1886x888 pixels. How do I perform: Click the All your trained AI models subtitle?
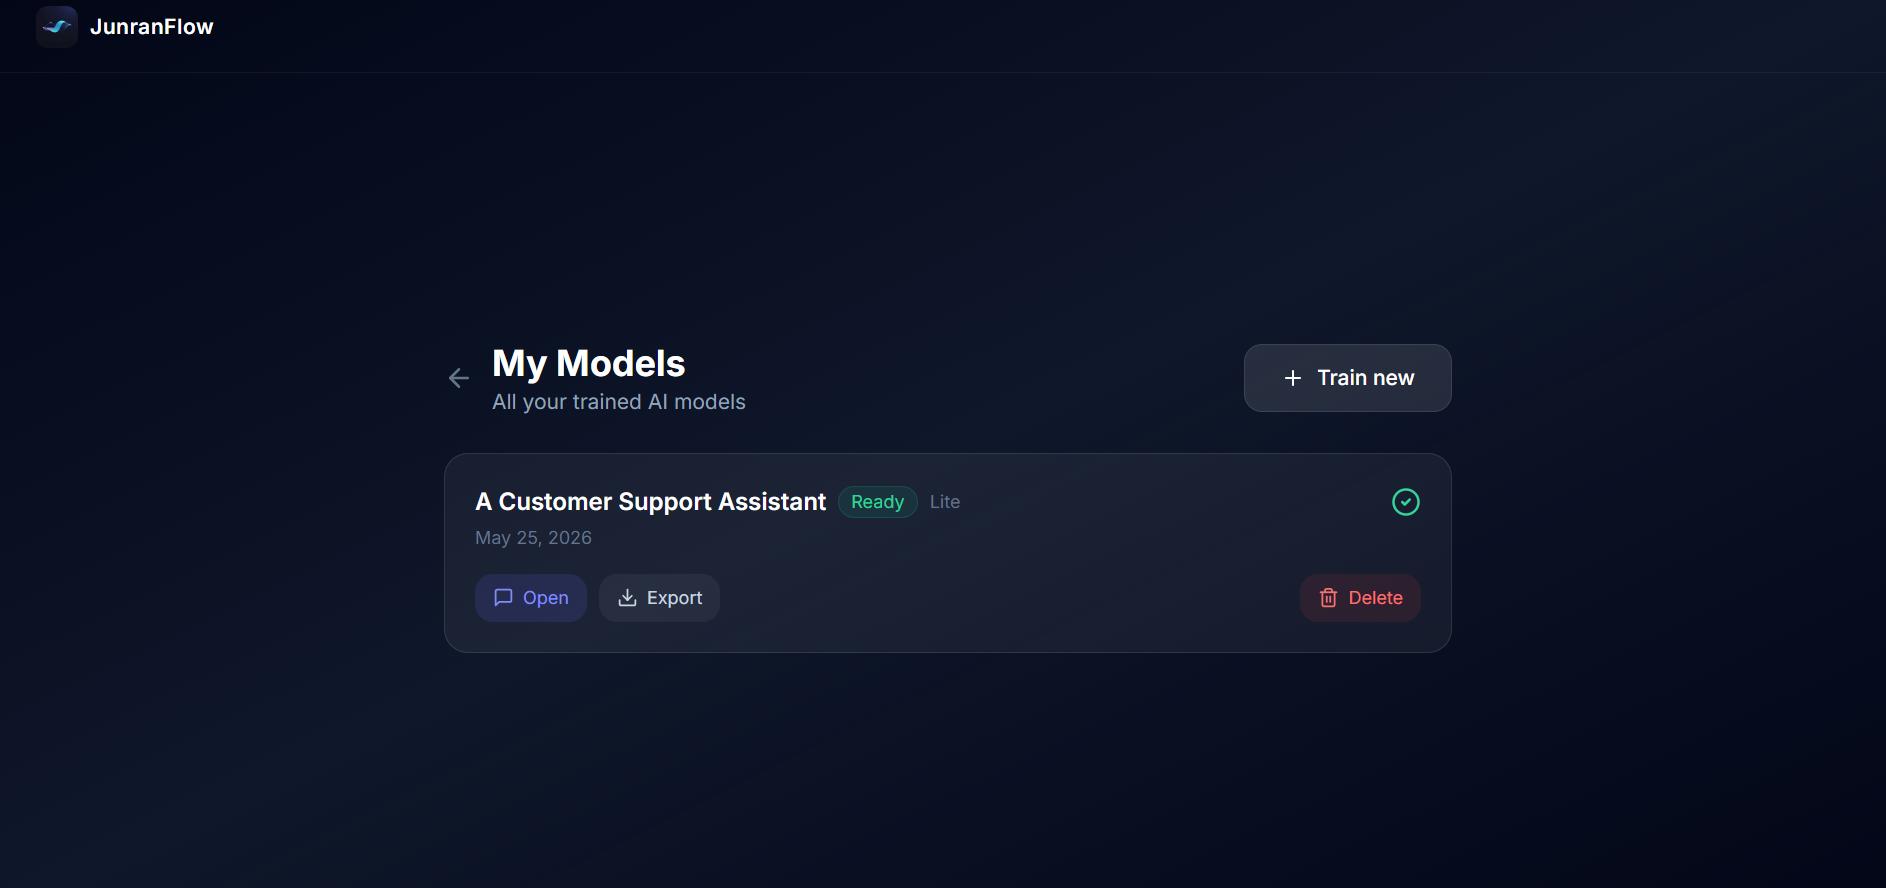[x=619, y=402]
